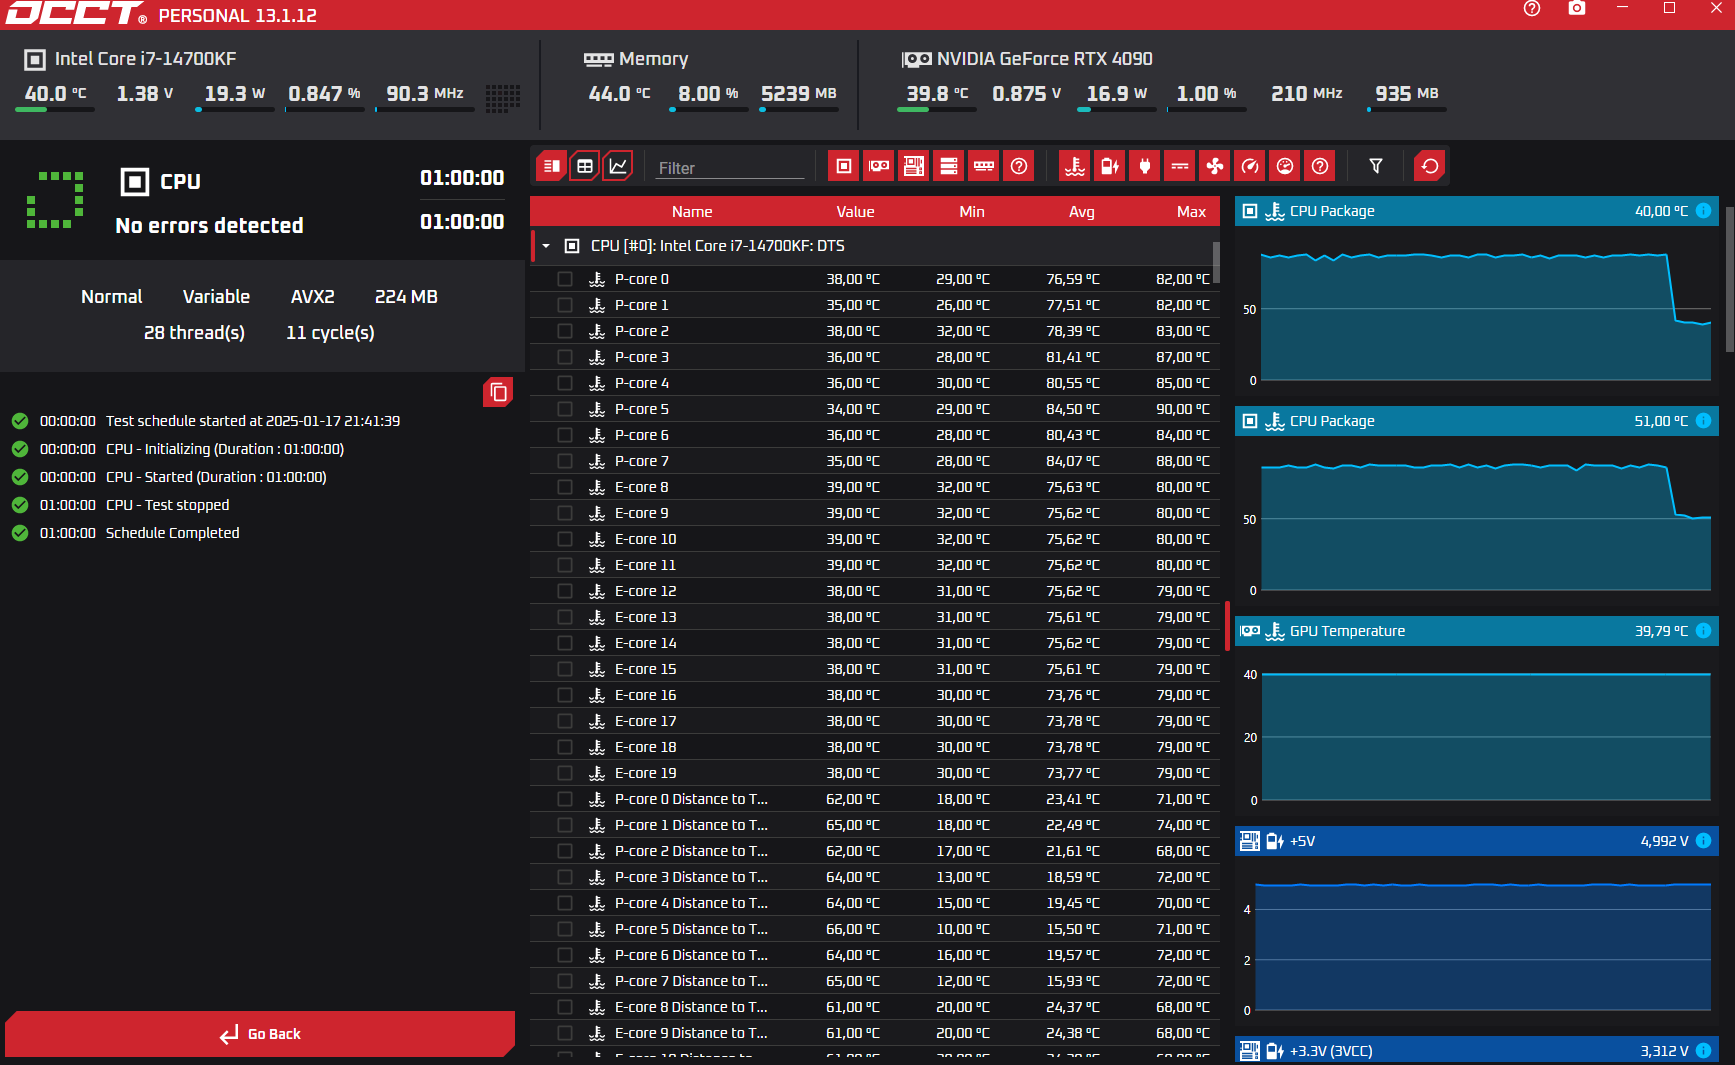Switch to table-only view icon
The width and height of the screenshot is (1735, 1065).
tap(585, 166)
